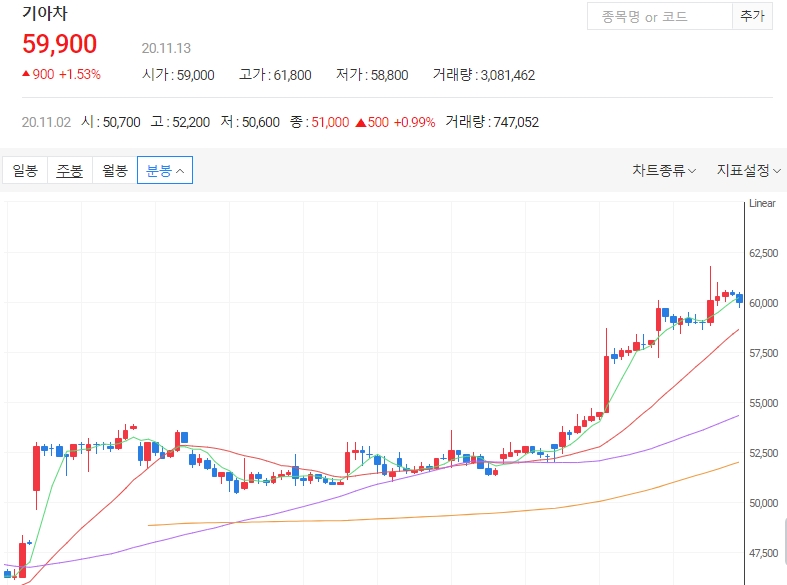Click the 고가 61,800 high price
This screenshot has width=787, height=585.
point(275,75)
